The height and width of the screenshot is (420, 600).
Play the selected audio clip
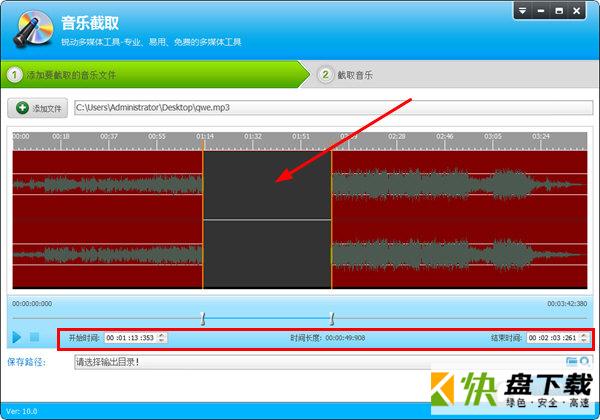coord(16,337)
